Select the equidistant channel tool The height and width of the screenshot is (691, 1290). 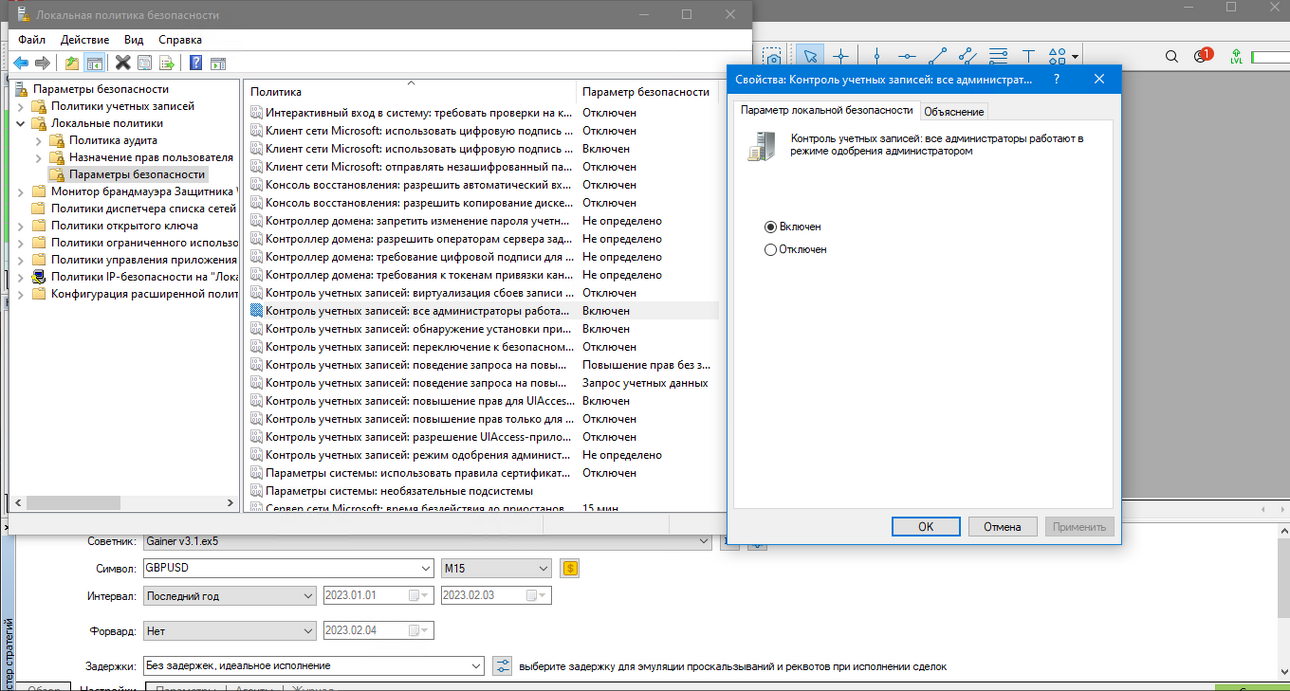click(967, 57)
